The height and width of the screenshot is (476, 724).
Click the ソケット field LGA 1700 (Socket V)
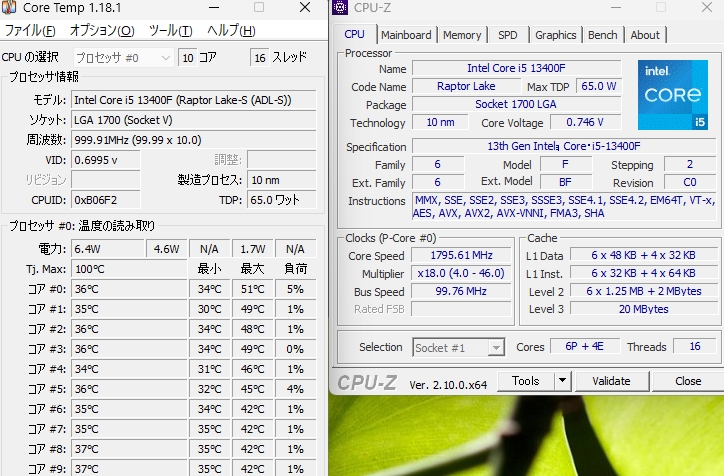click(193, 120)
